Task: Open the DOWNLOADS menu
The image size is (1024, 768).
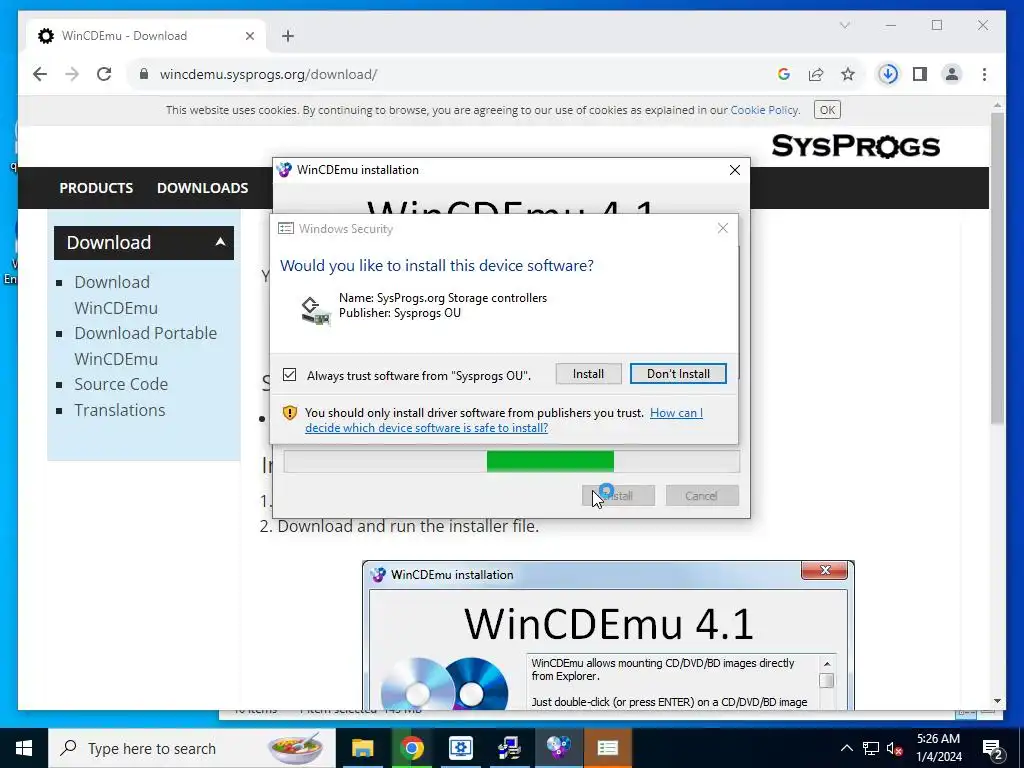Action: 202,188
